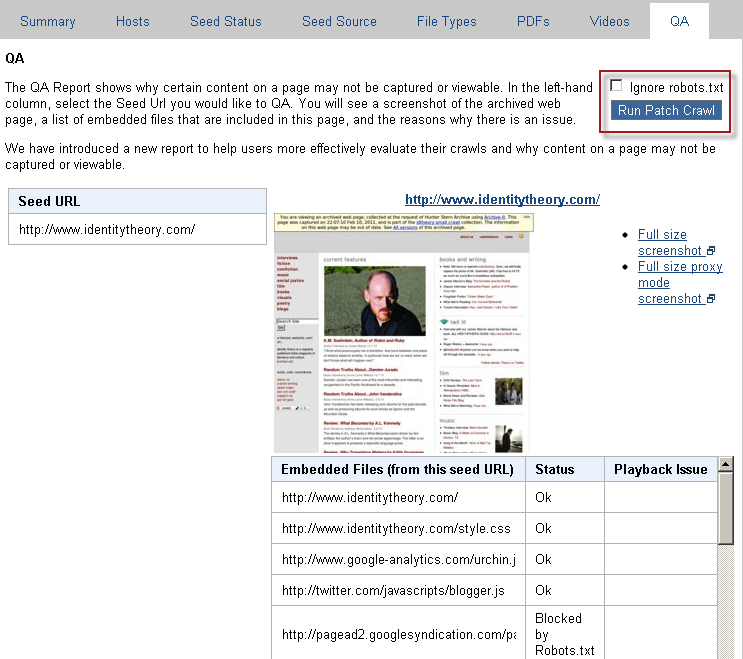Select the style.css embedded file row
Image resolution: width=743 pixels, height=659 pixels.
tap(396, 528)
